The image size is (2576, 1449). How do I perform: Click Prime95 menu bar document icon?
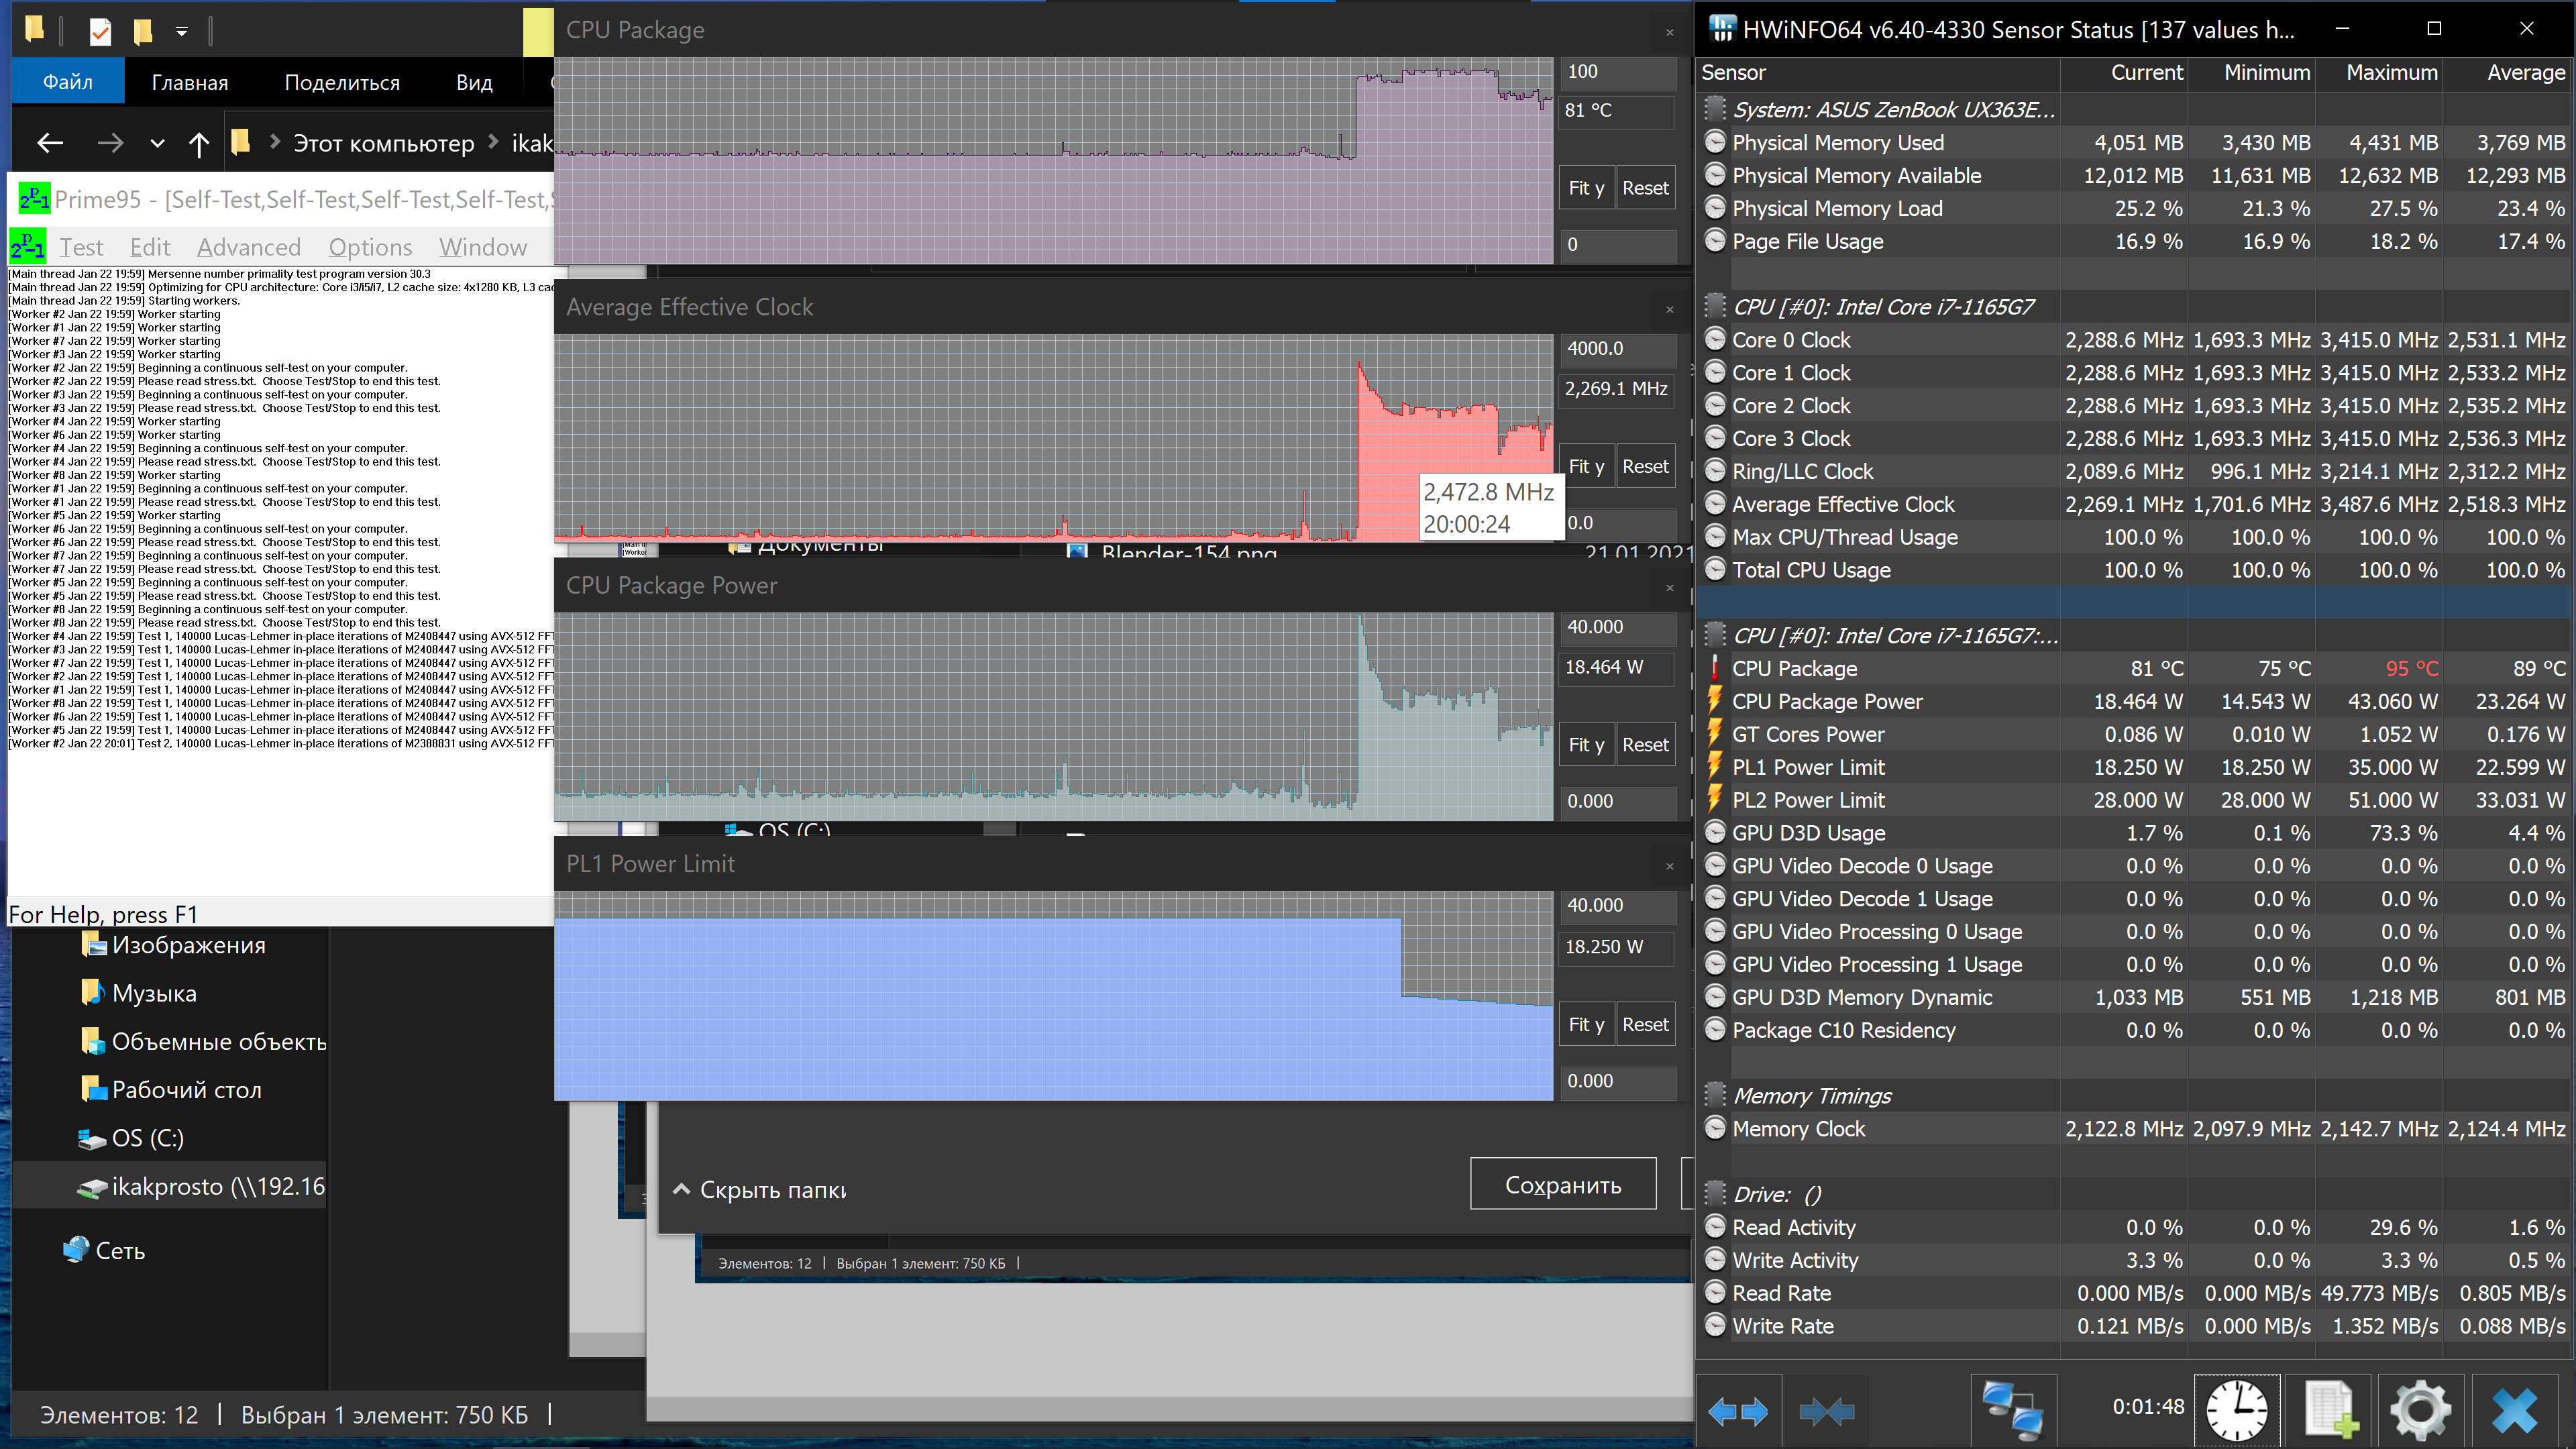tap(27, 246)
